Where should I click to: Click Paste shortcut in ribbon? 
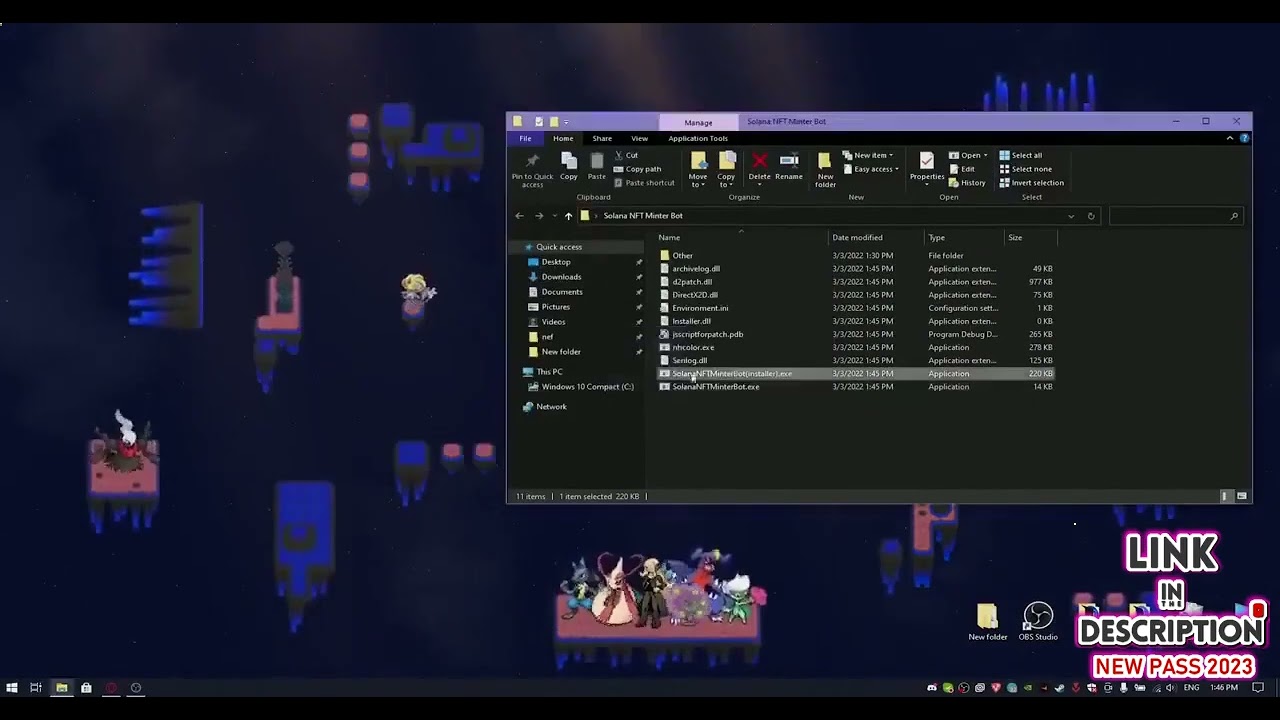pos(644,183)
